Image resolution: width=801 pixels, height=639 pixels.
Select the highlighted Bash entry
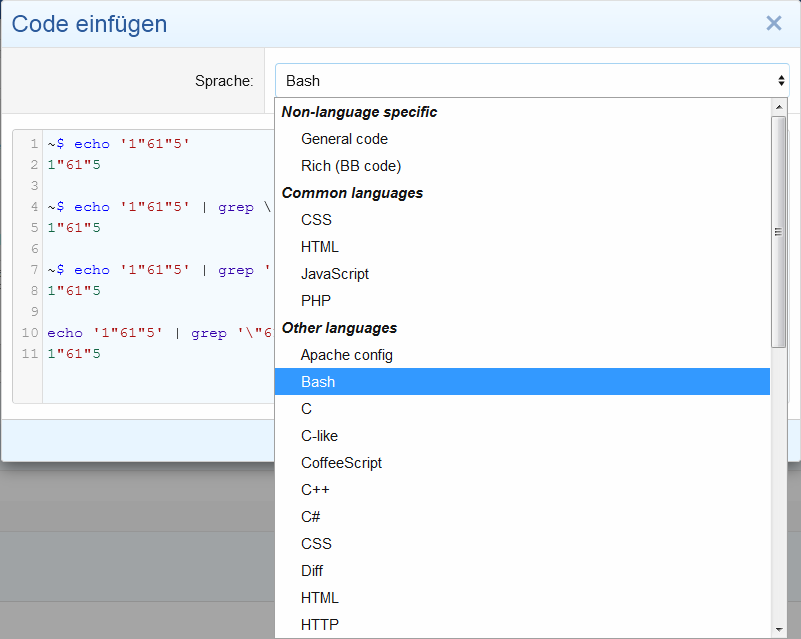(317, 382)
